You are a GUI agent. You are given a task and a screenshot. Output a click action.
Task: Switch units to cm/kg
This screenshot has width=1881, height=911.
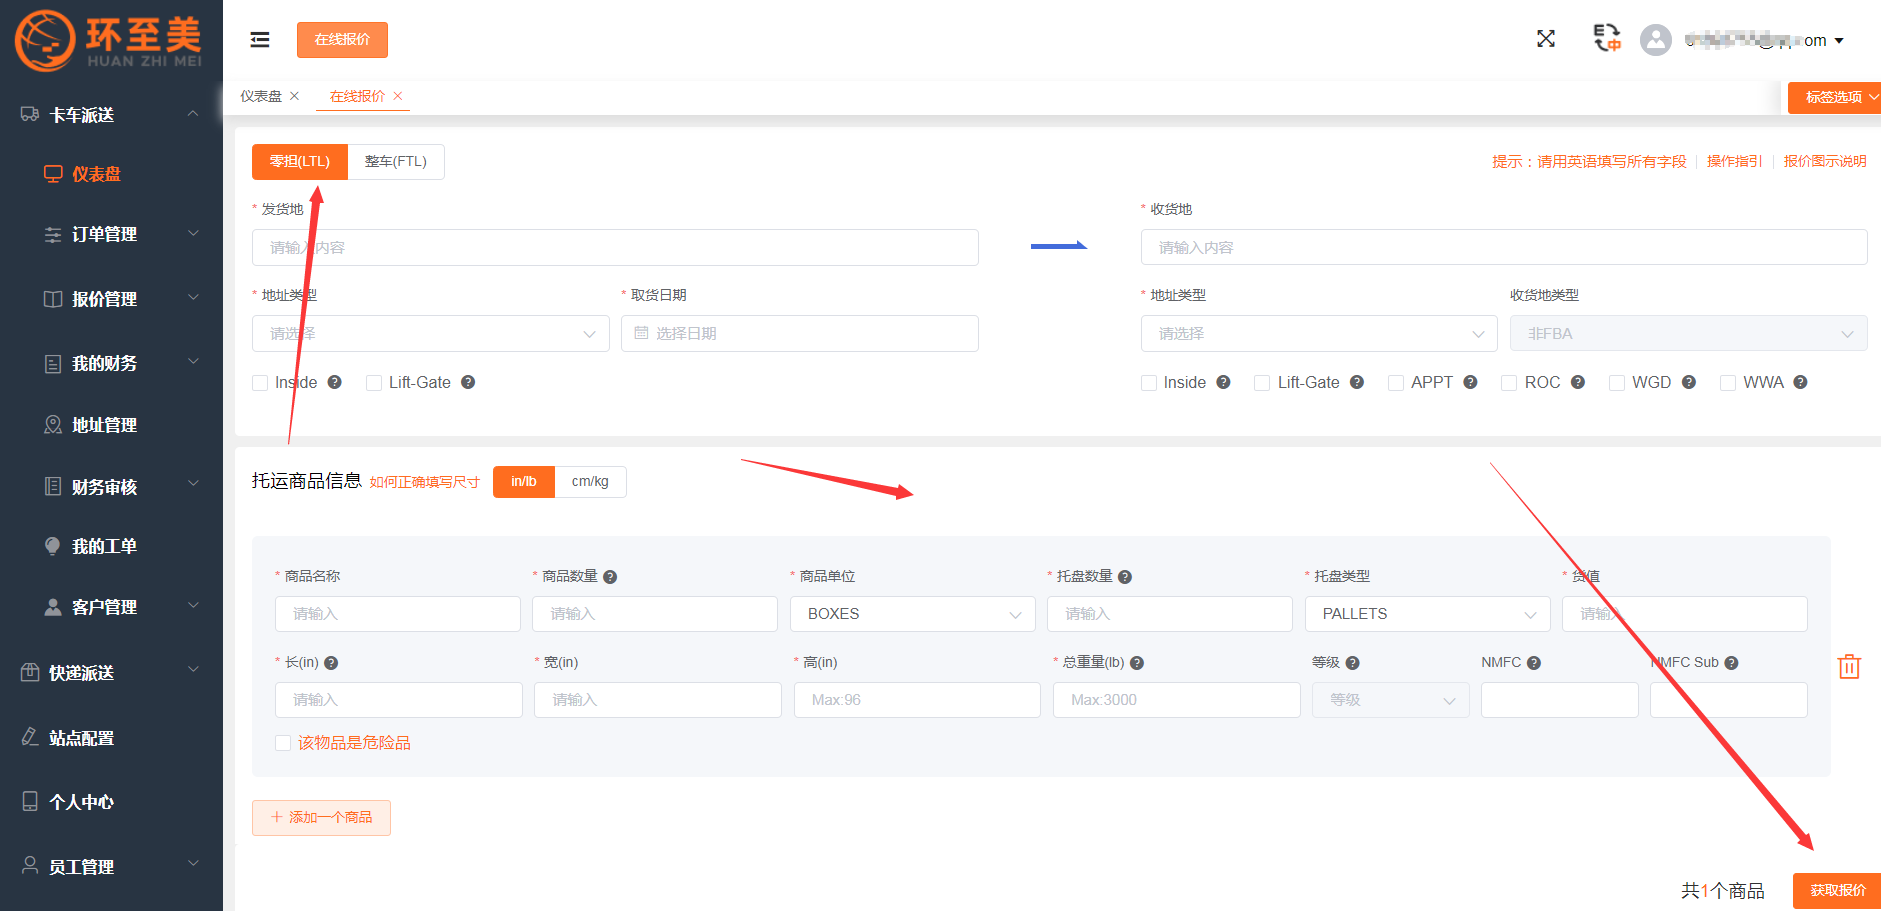coord(590,482)
